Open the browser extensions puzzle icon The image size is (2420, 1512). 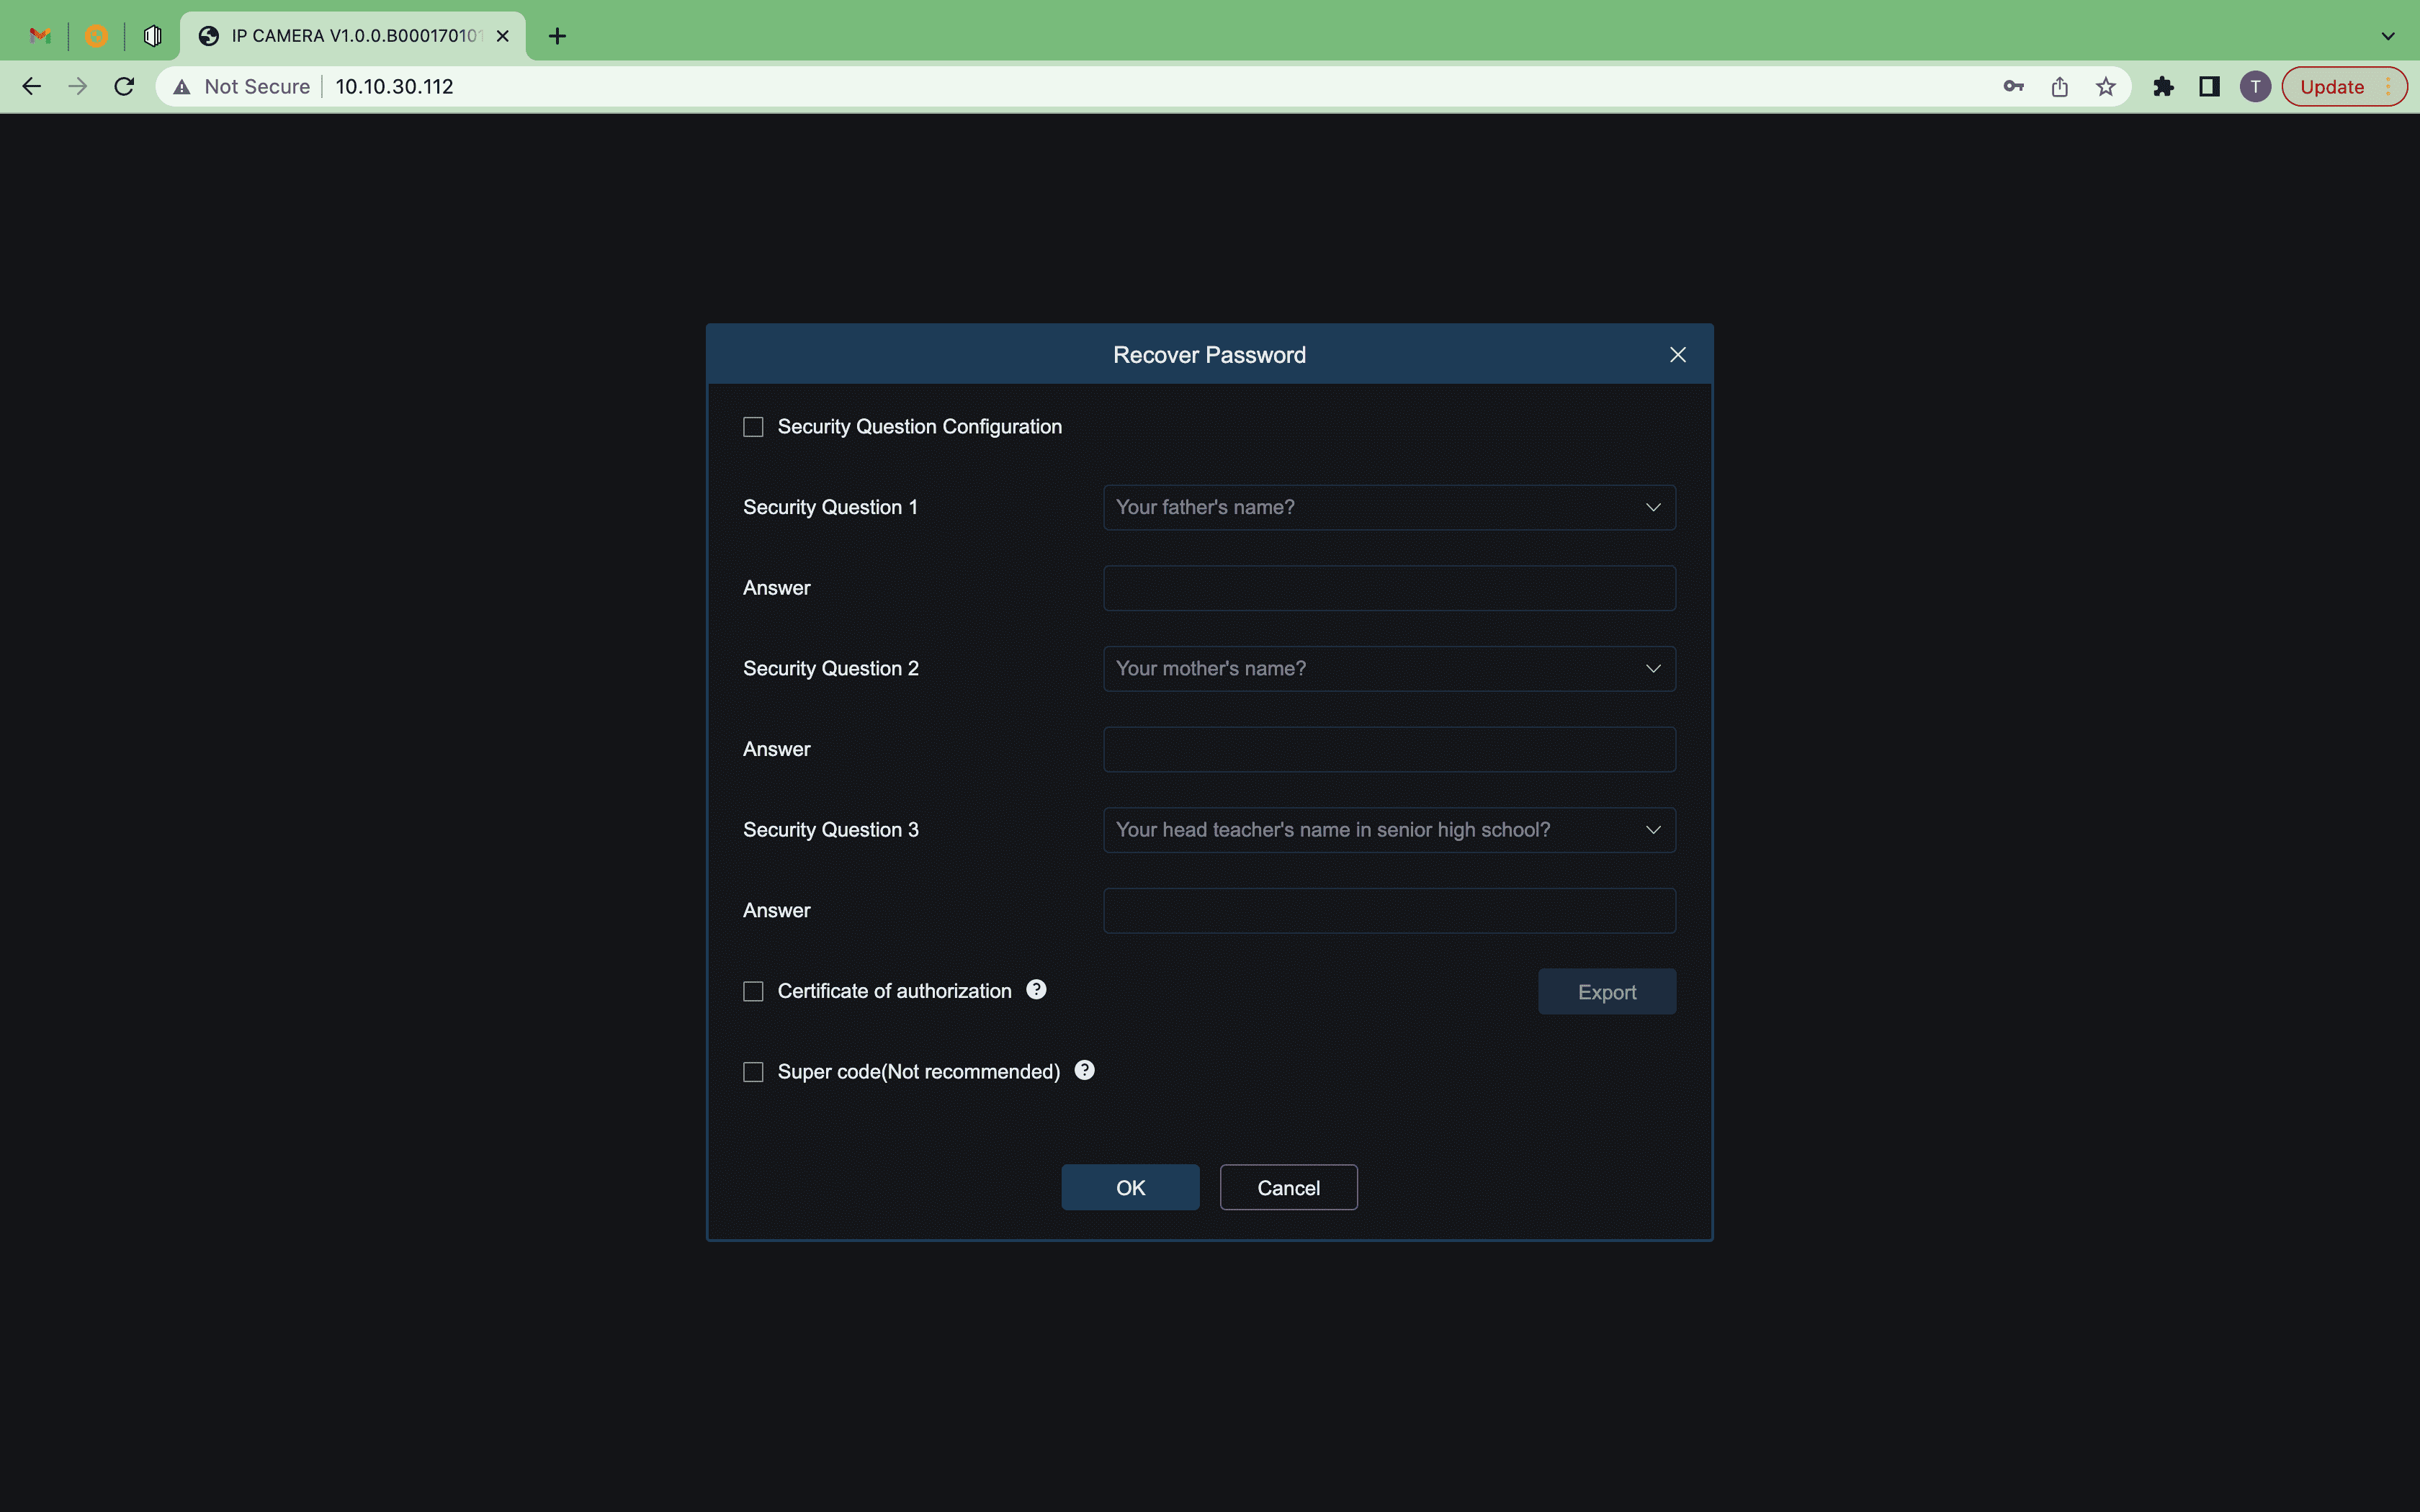[2163, 87]
